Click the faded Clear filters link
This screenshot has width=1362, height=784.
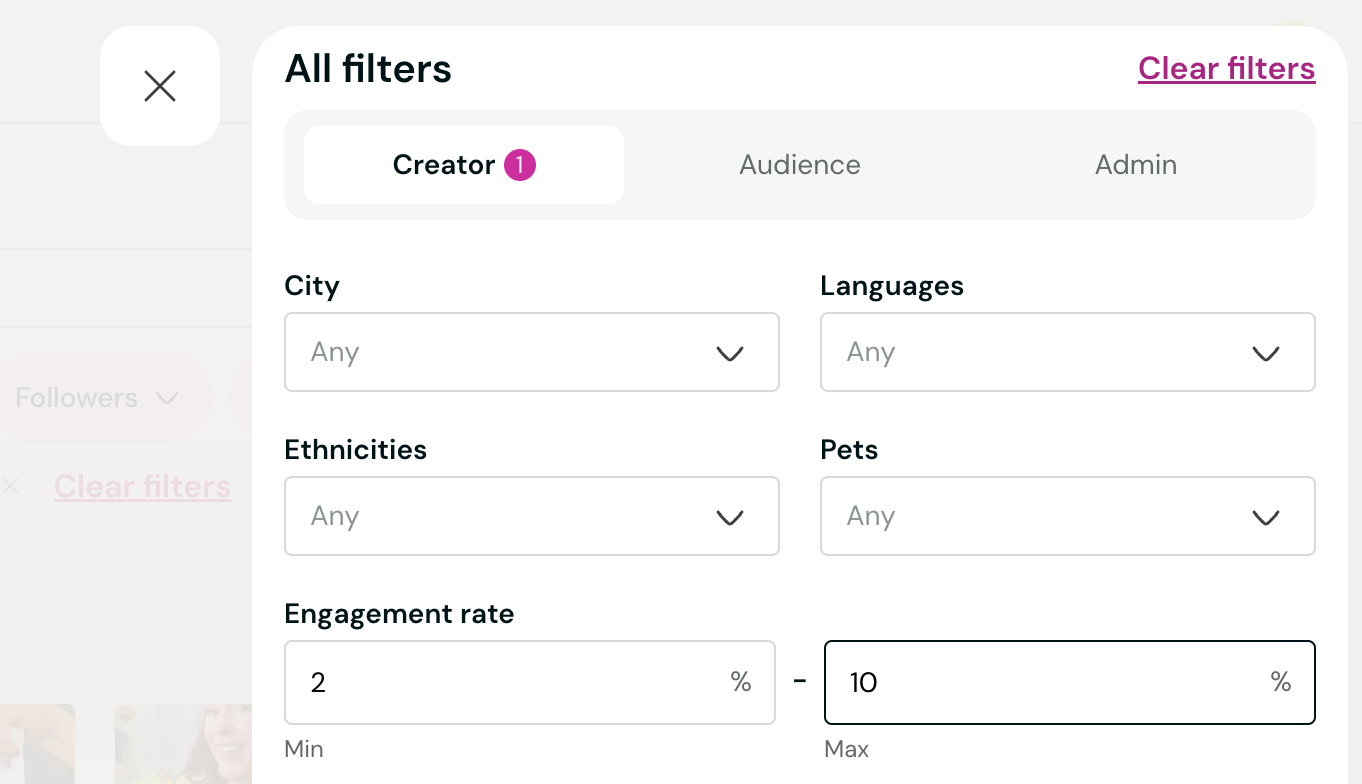[x=142, y=487]
